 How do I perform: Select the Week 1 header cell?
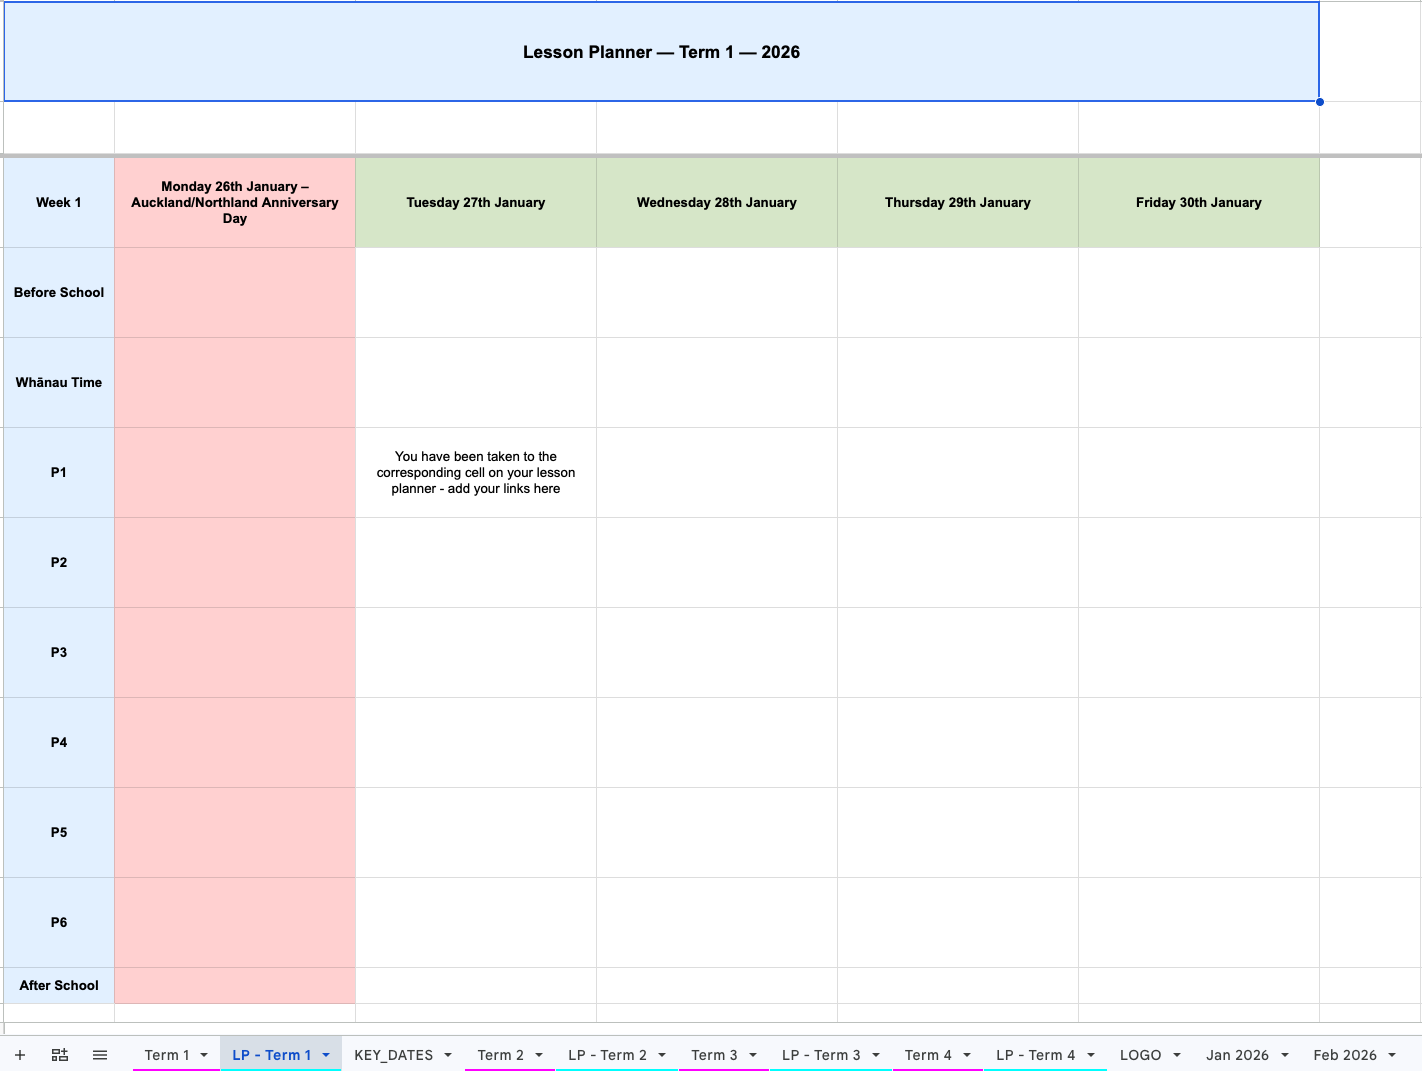point(59,202)
